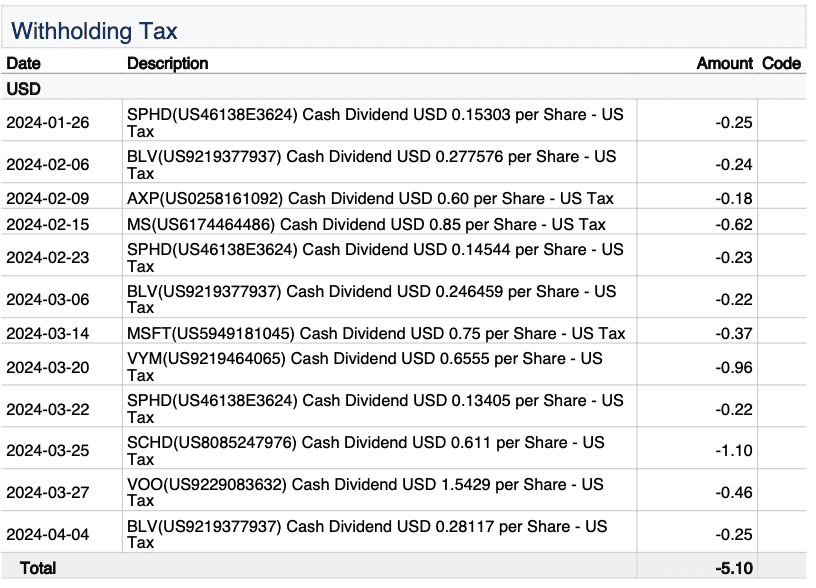Click the Total row label
816x588 pixels.
(37, 568)
